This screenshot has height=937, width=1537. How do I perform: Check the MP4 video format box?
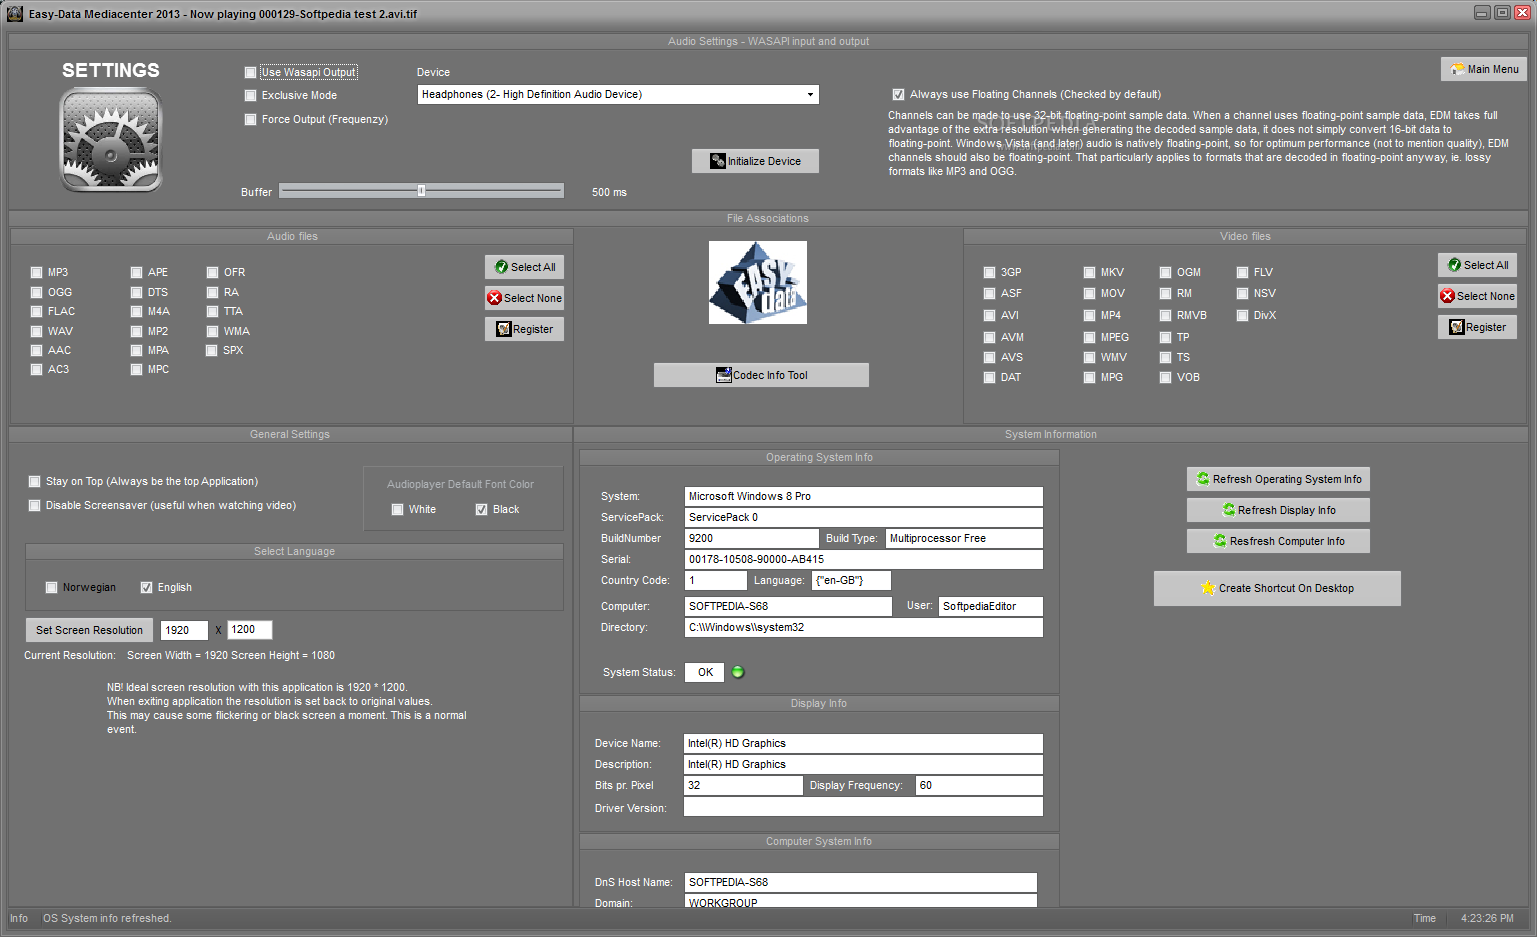pyautogui.click(x=1089, y=315)
